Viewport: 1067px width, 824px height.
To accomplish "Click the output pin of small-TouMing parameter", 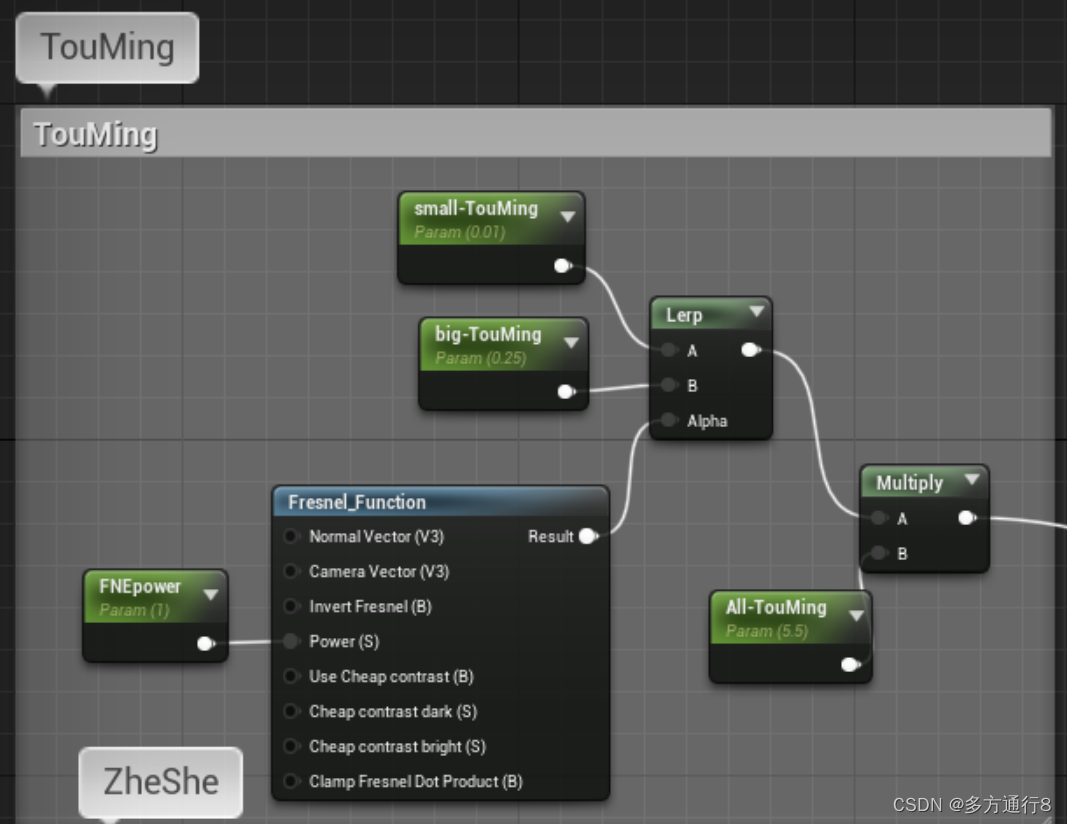I will click(x=562, y=266).
